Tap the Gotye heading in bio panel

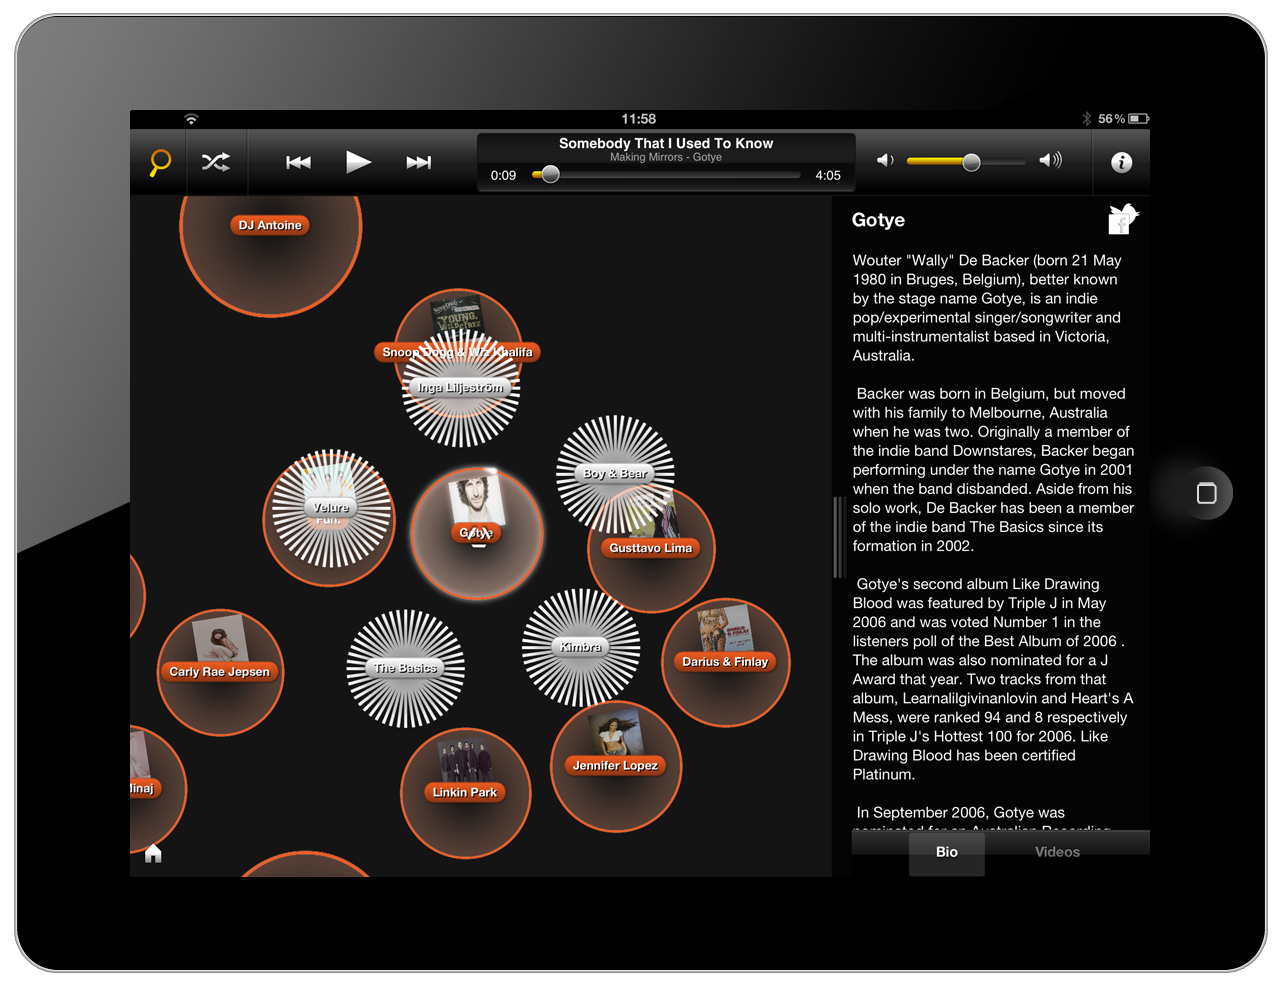click(878, 220)
